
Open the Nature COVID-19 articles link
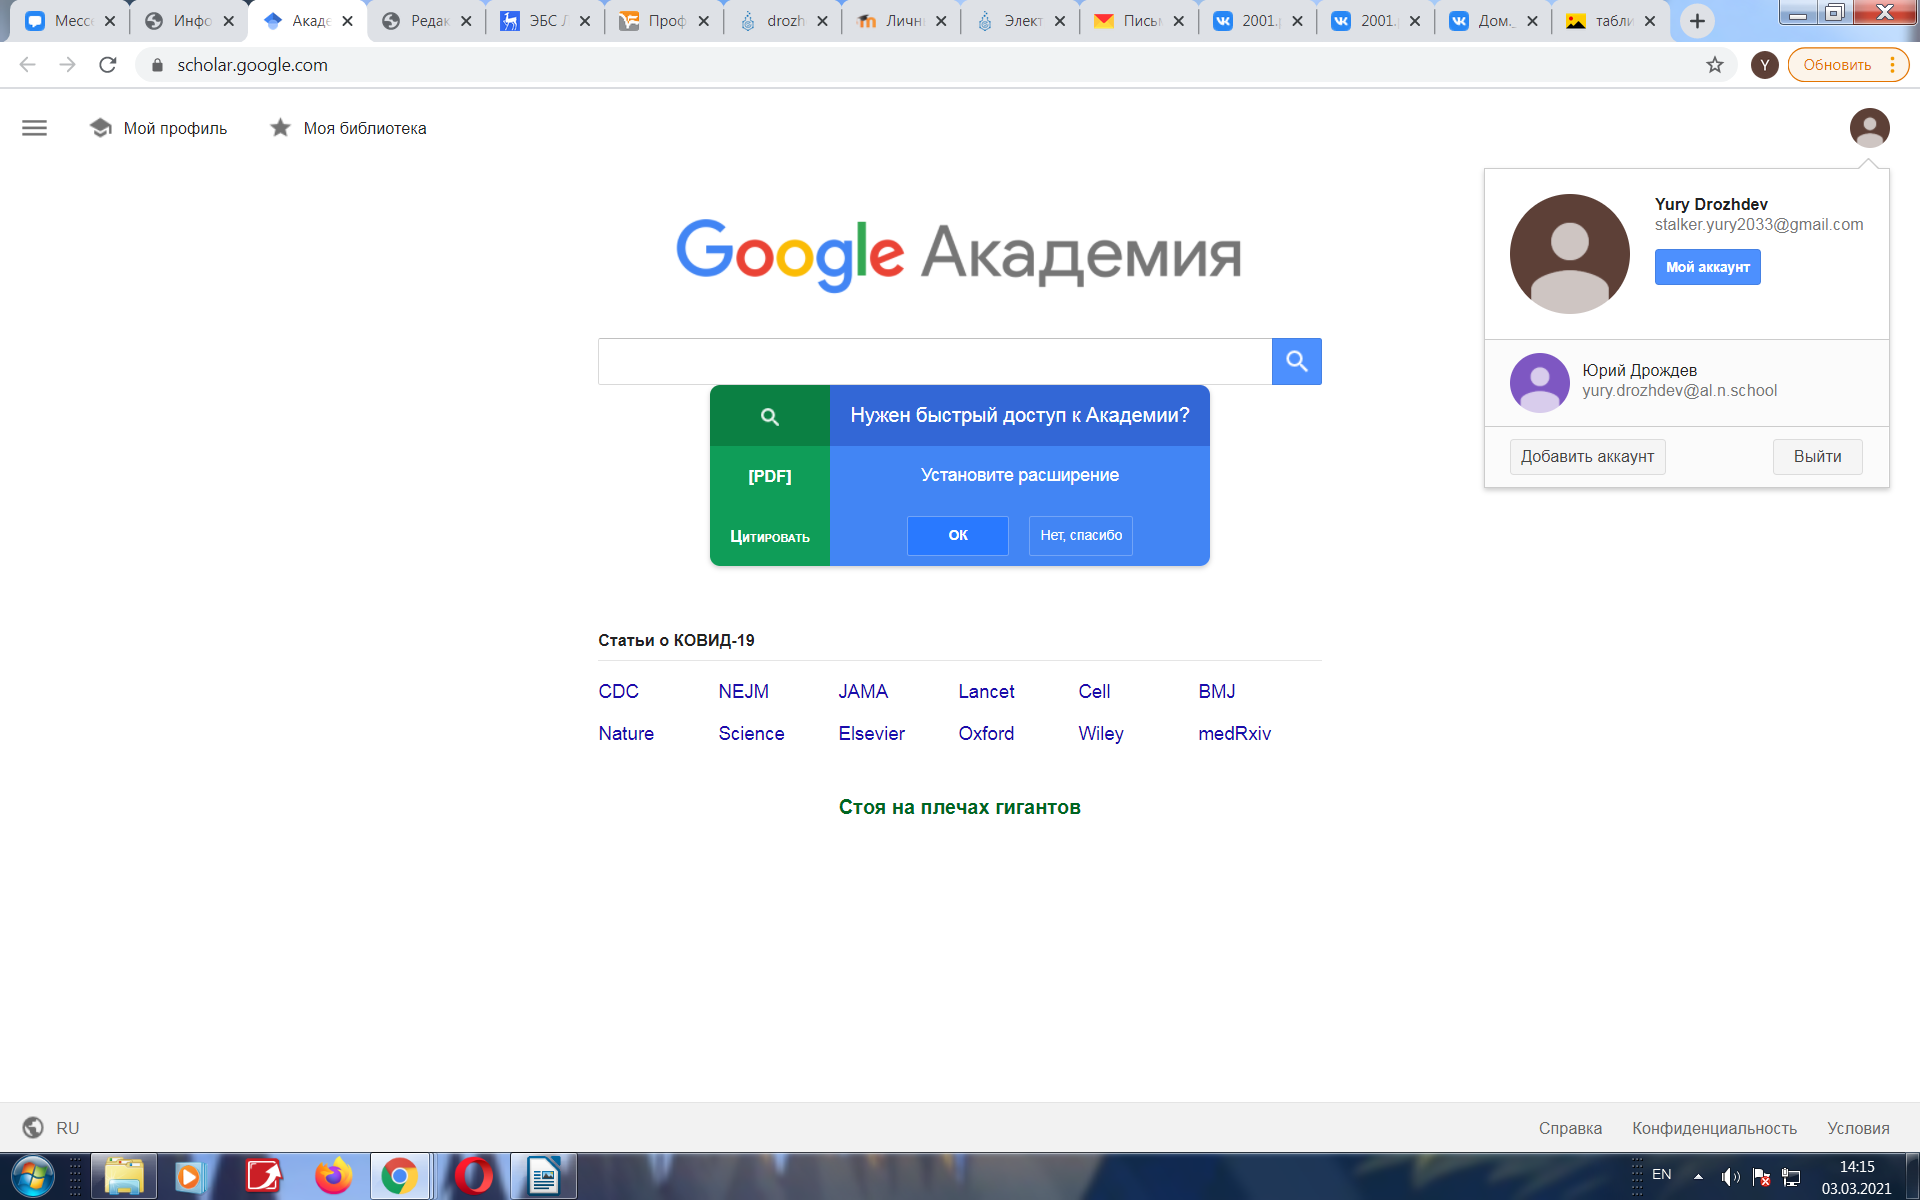pos(626,733)
